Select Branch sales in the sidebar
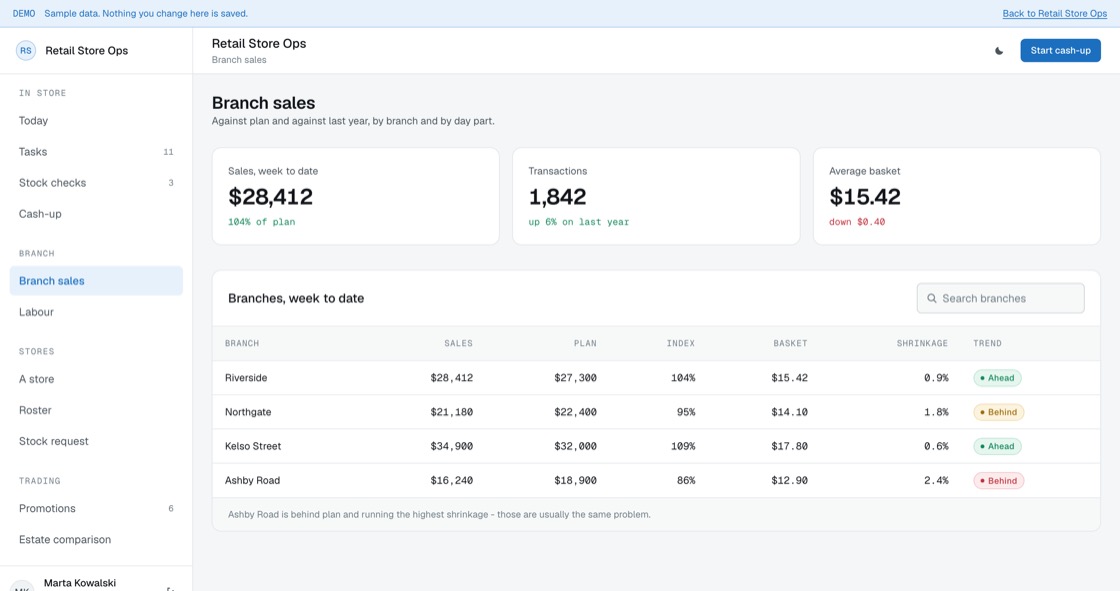 96,281
